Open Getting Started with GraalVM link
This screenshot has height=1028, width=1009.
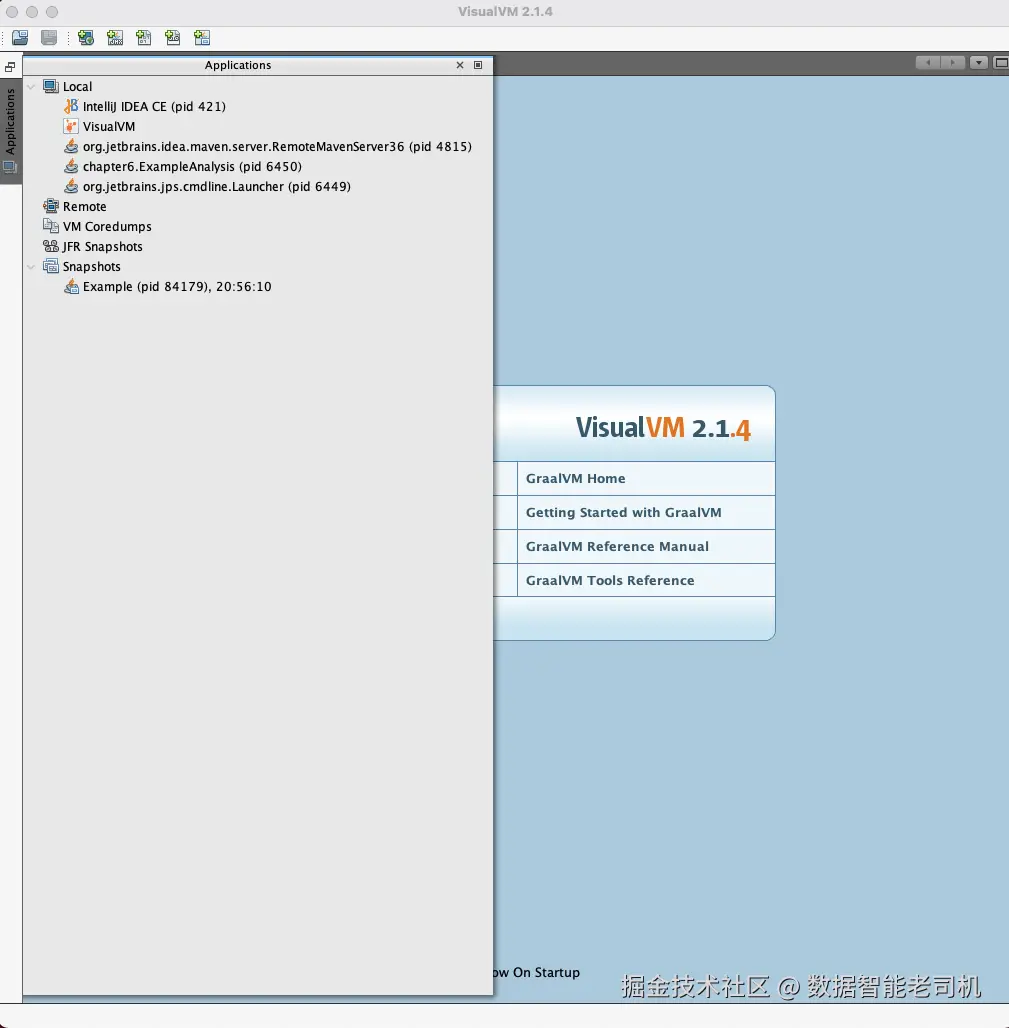(623, 513)
